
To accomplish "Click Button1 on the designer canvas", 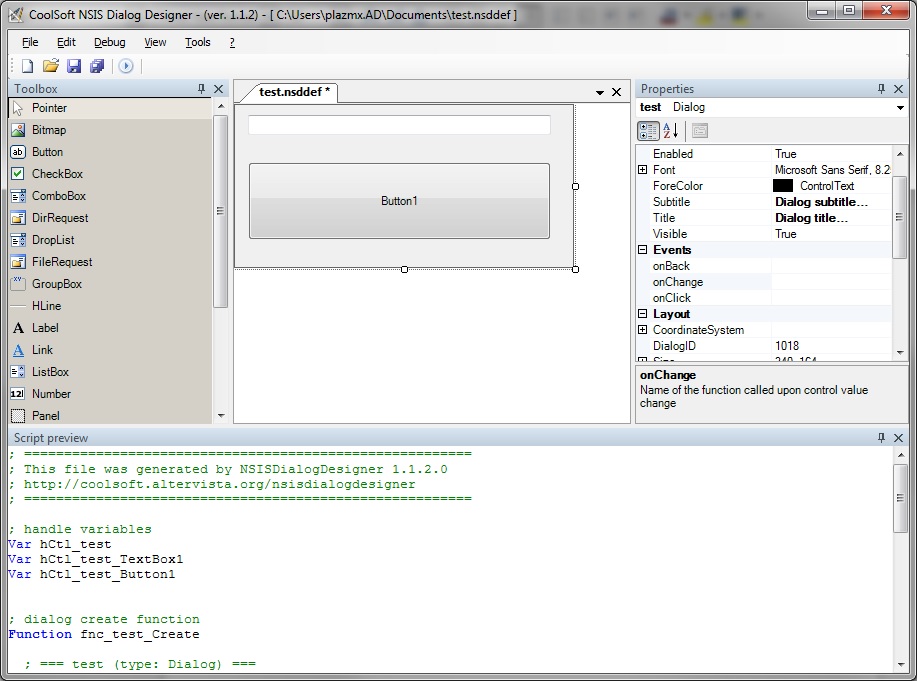I will click(399, 201).
